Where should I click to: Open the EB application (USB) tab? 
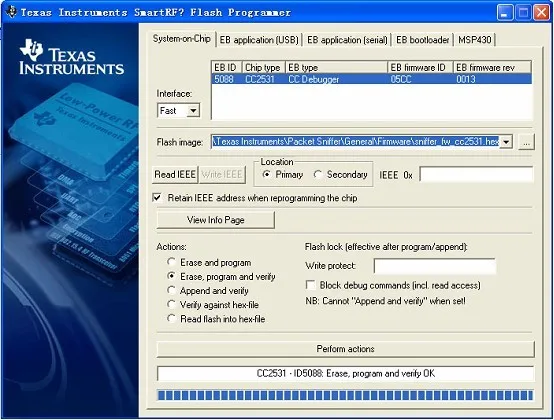click(259, 40)
